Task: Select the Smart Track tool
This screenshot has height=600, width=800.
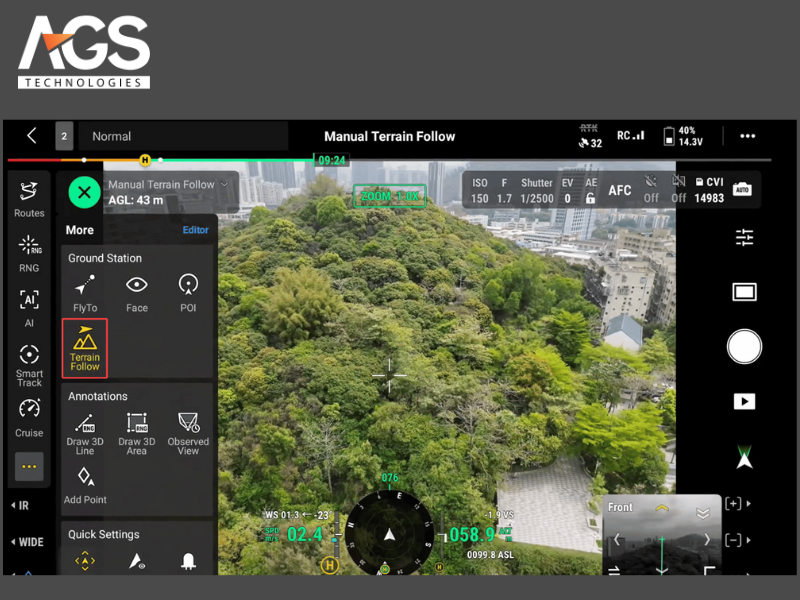Action: 29,363
